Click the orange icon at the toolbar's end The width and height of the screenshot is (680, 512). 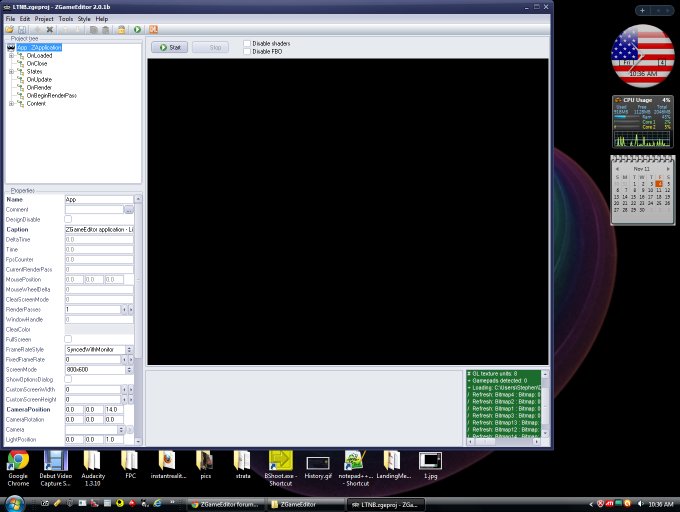[154, 29]
